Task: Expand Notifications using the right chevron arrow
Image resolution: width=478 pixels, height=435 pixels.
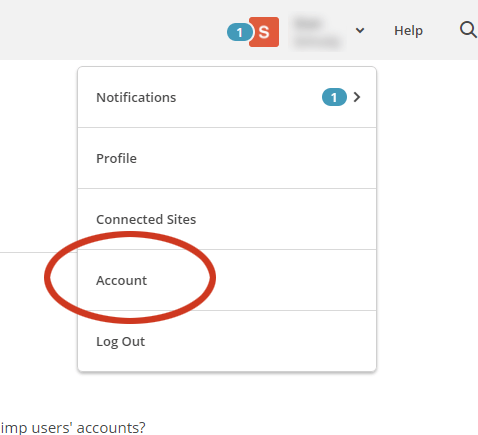Action: [357, 97]
